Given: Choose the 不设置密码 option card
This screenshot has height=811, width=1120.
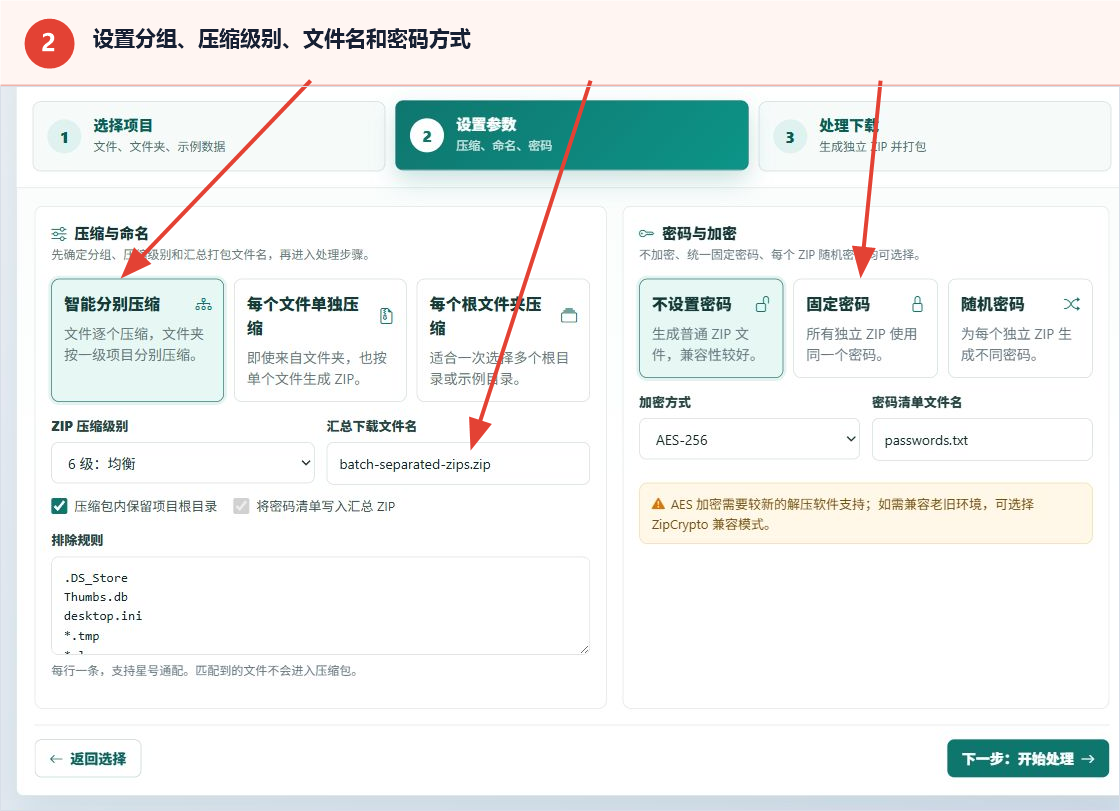Looking at the screenshot, I should (711, 328).
